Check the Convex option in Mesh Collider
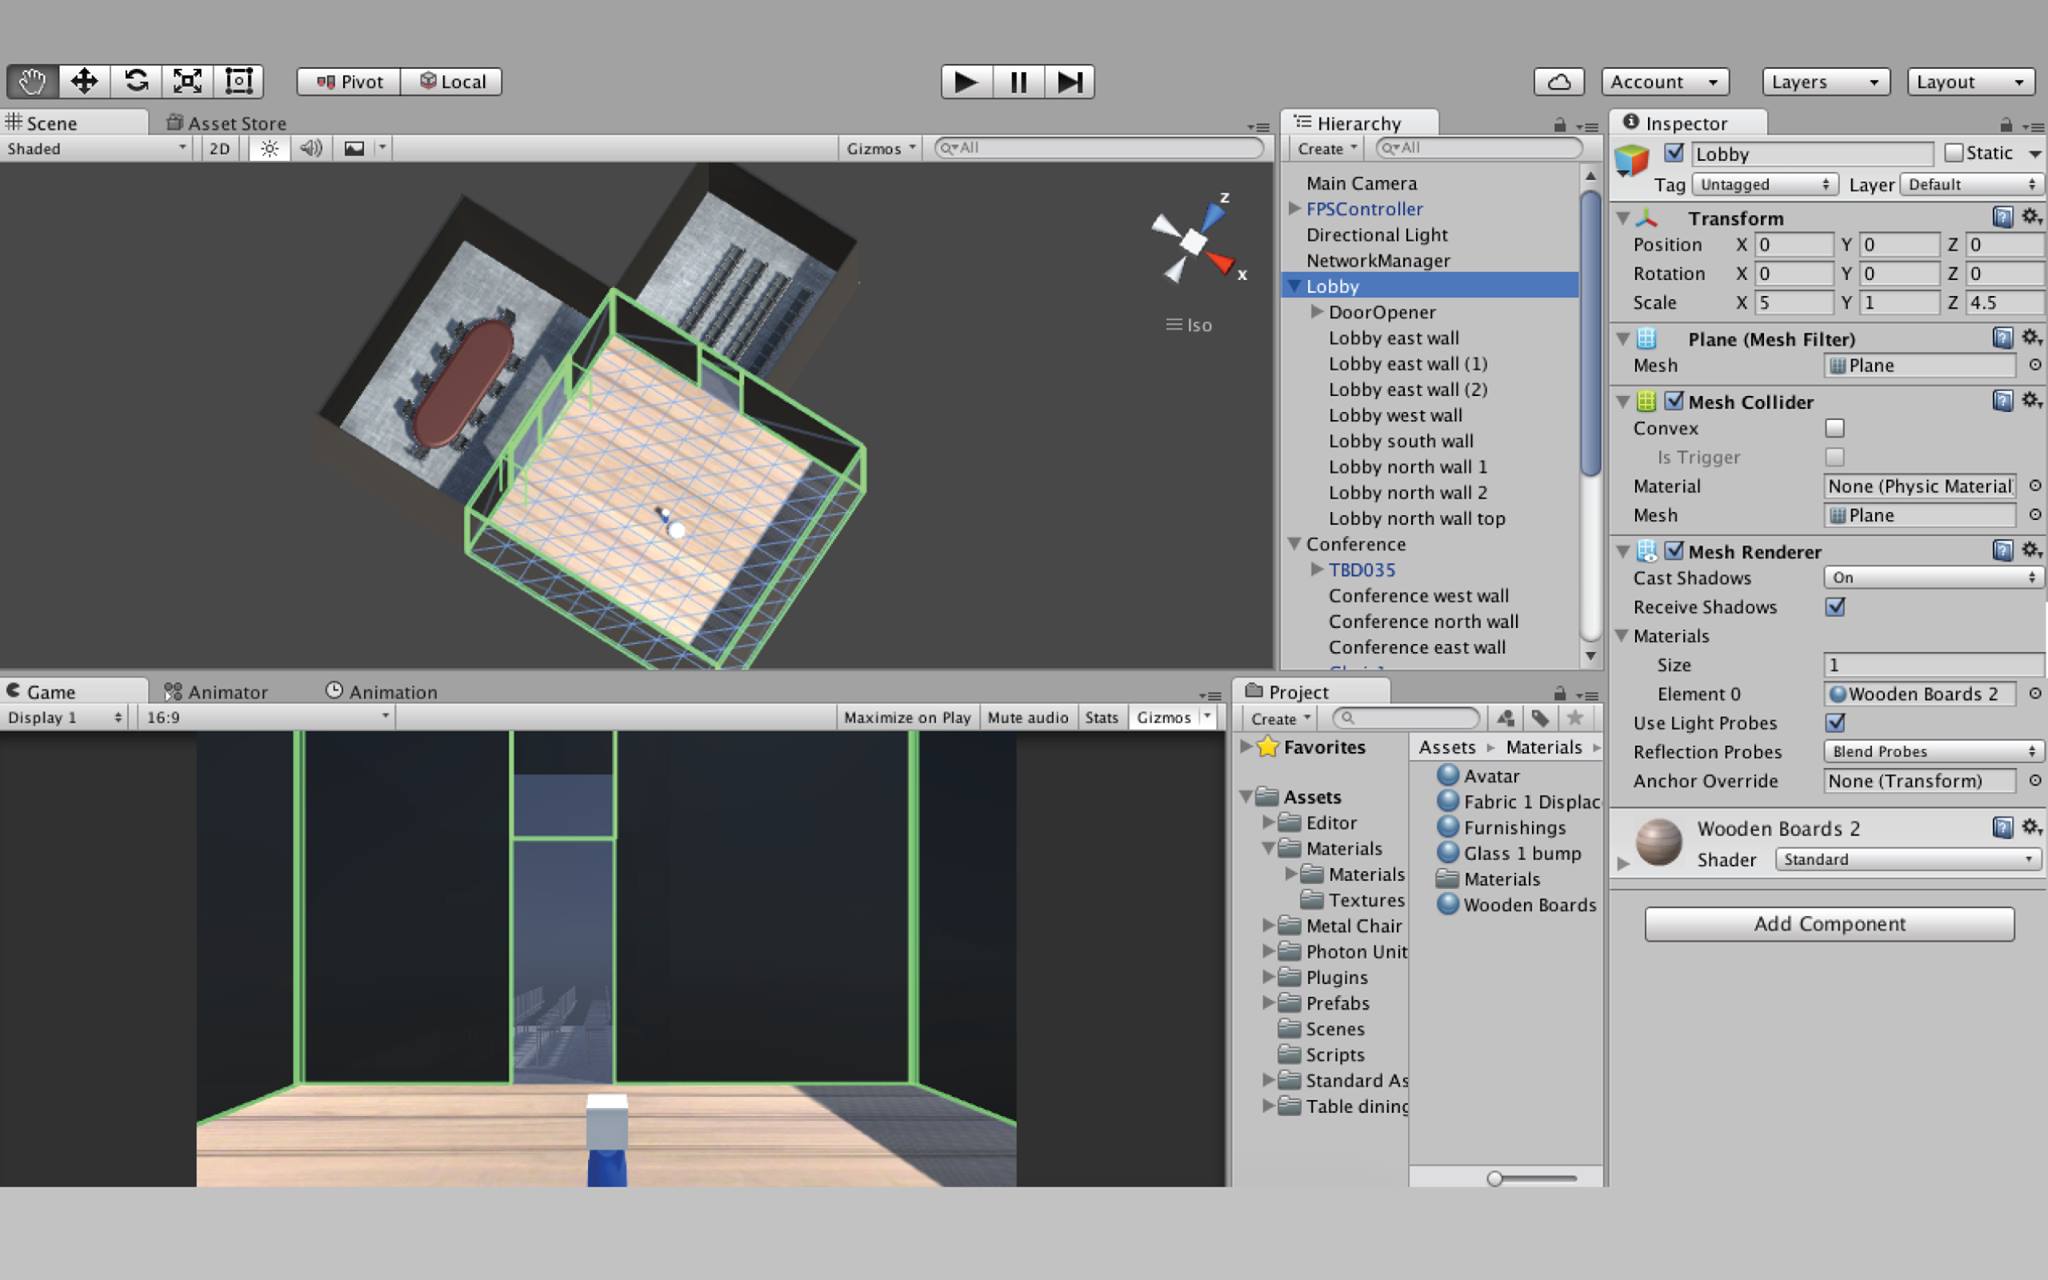 1834,428
